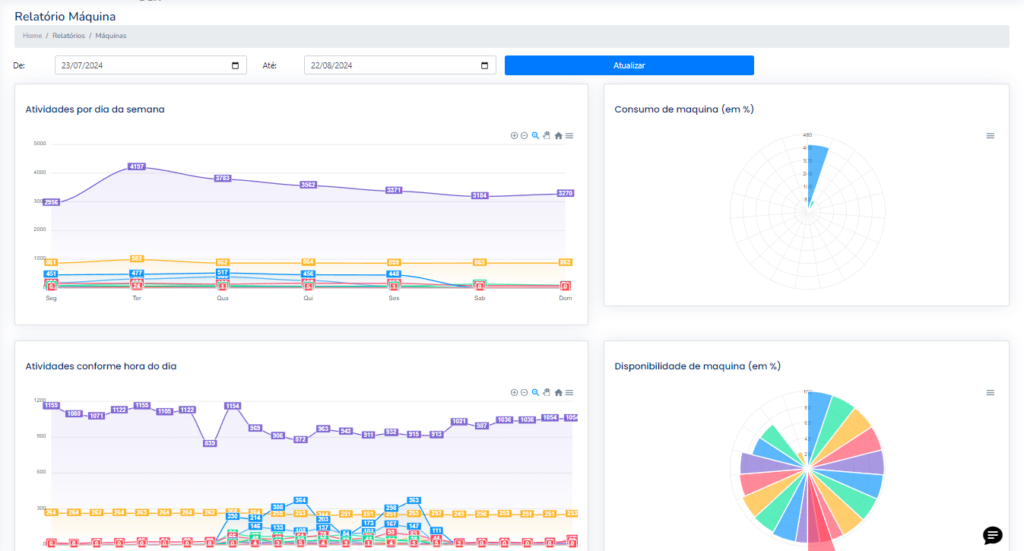
Task: Click the 3184 data label on Sab
Action: click(479, 195)
